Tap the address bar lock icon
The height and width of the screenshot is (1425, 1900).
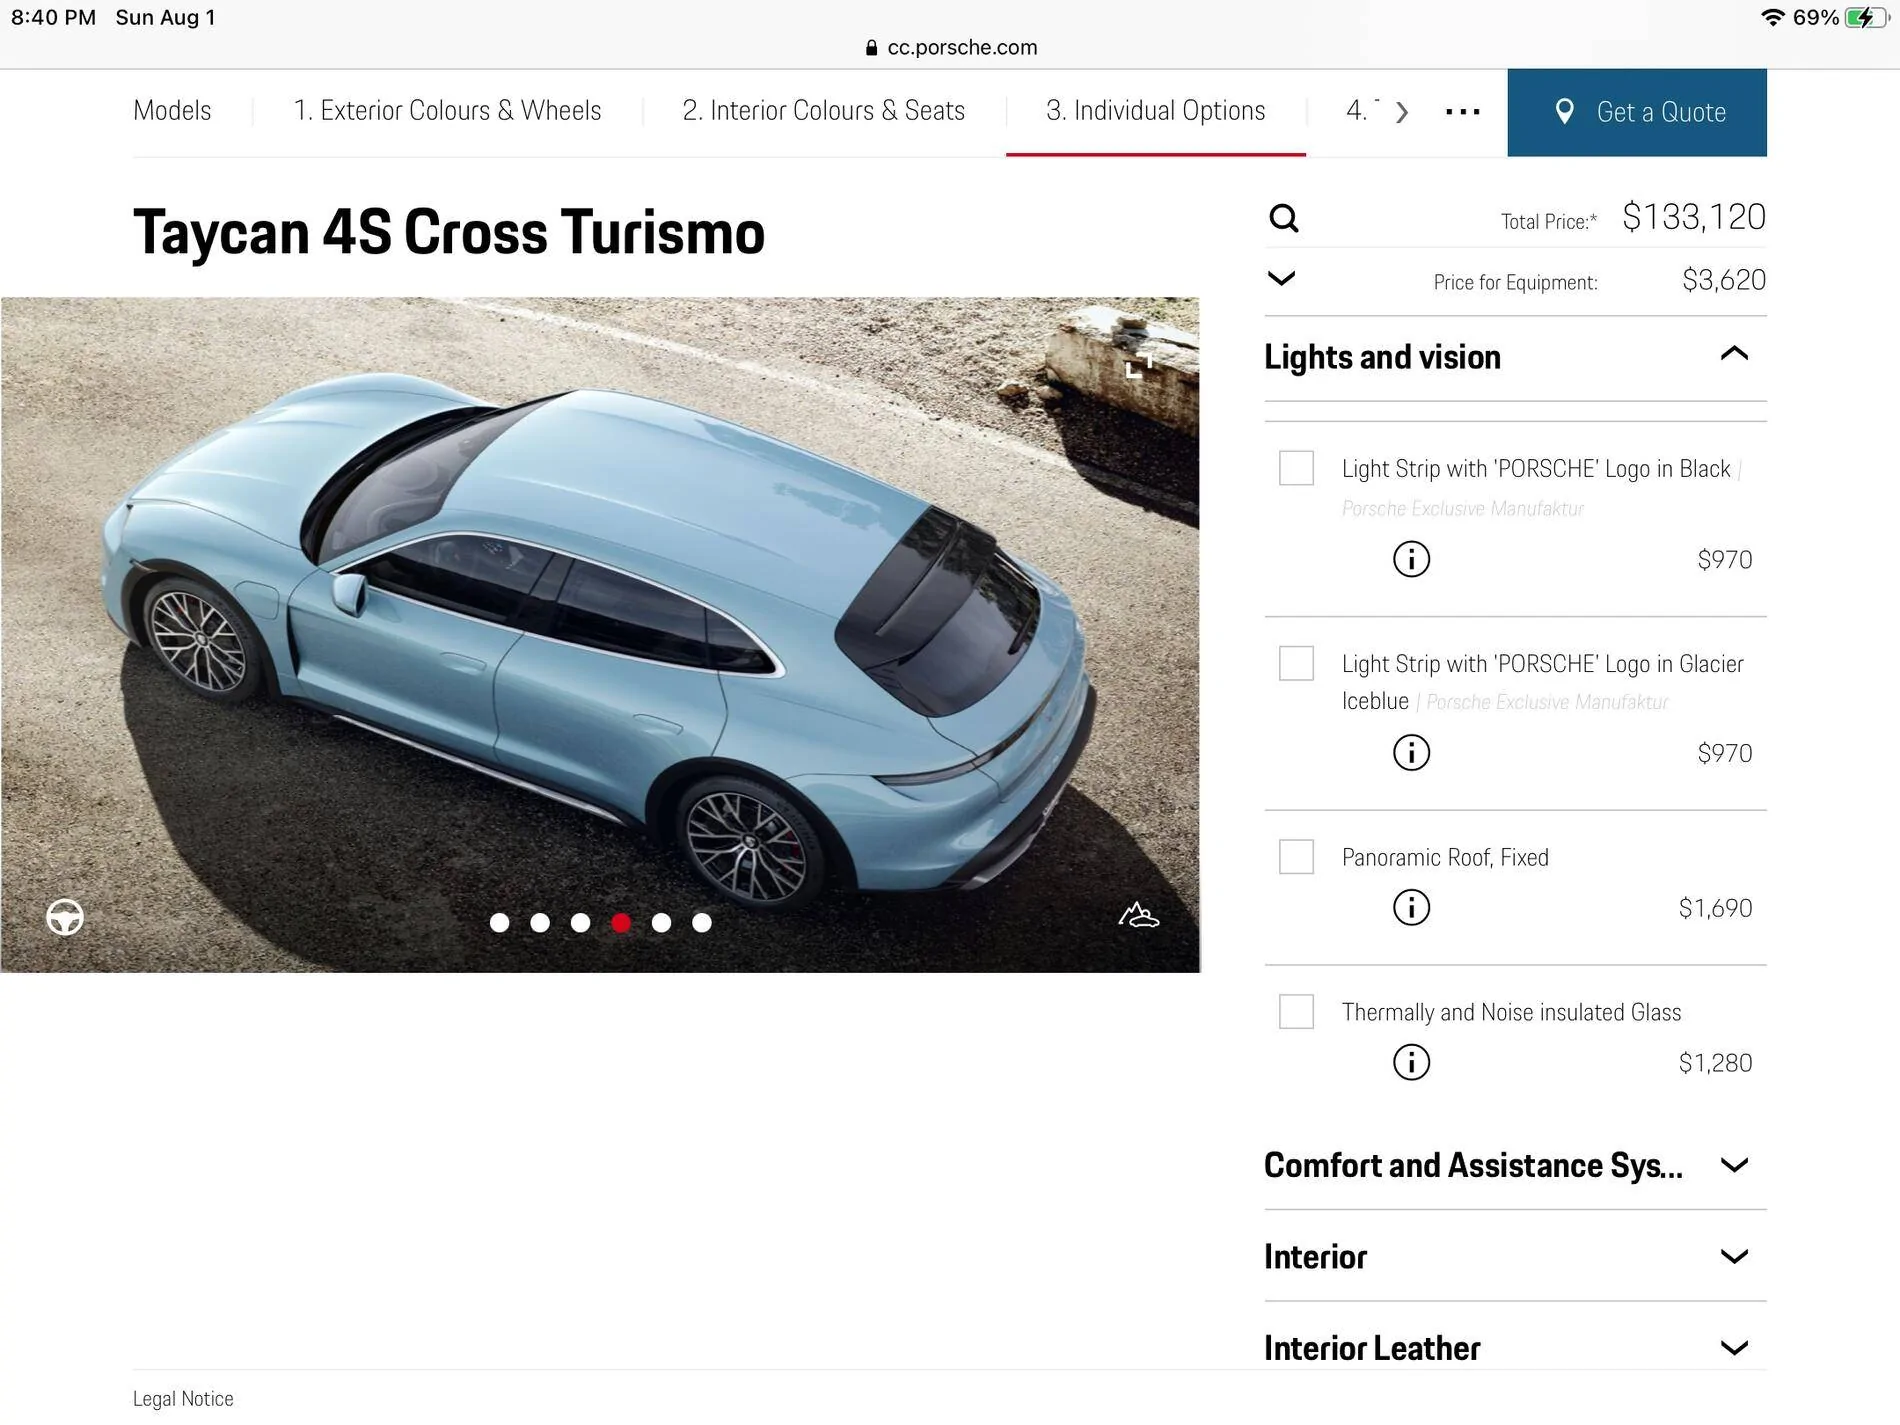(871, 47)
